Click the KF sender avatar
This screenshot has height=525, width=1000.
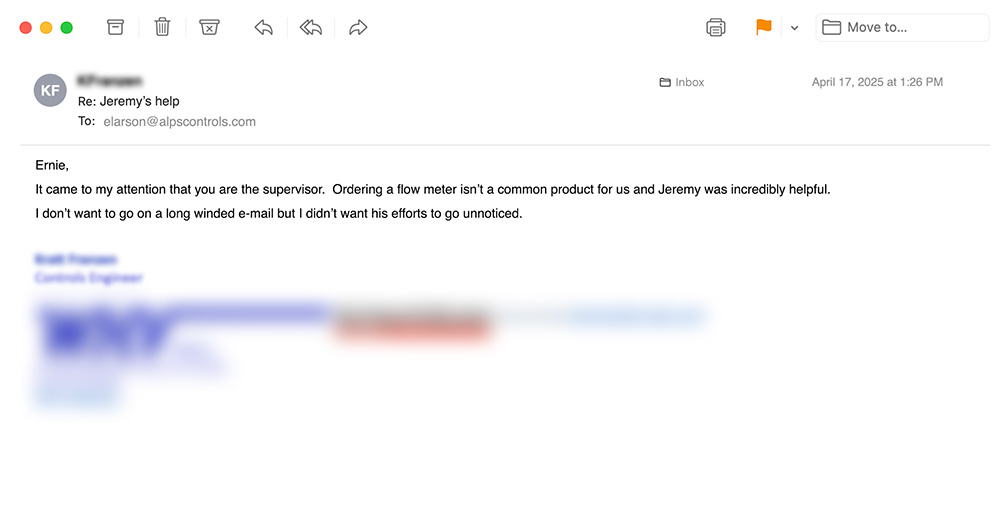coord(50,90)
